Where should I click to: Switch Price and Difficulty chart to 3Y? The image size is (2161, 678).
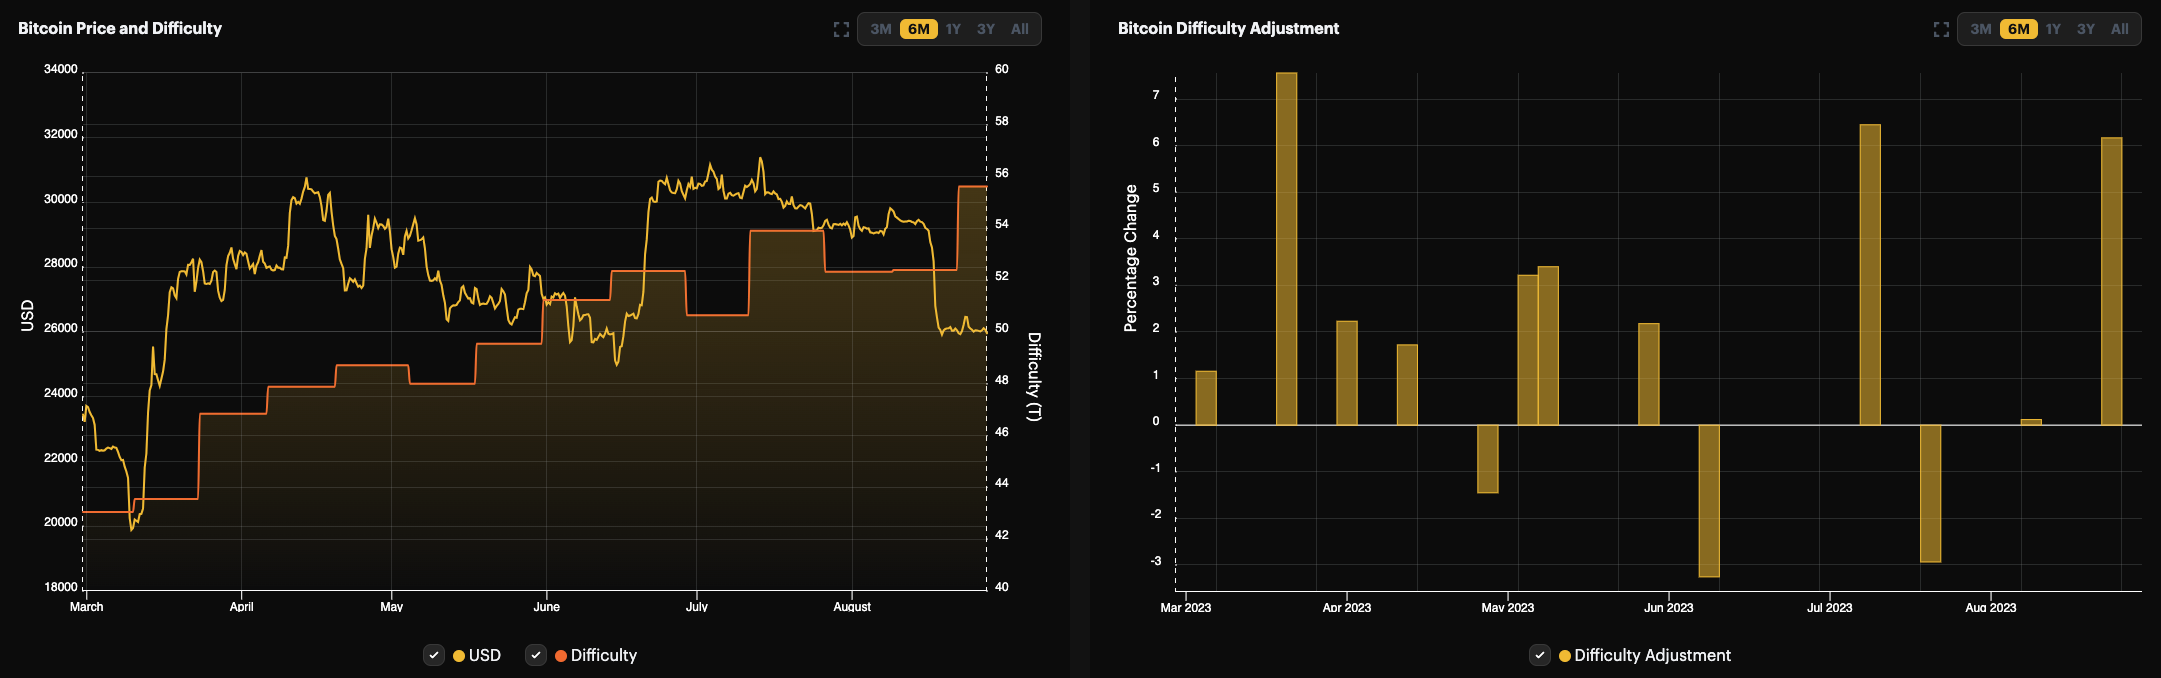pyautogui.click(x=986, y=30)
